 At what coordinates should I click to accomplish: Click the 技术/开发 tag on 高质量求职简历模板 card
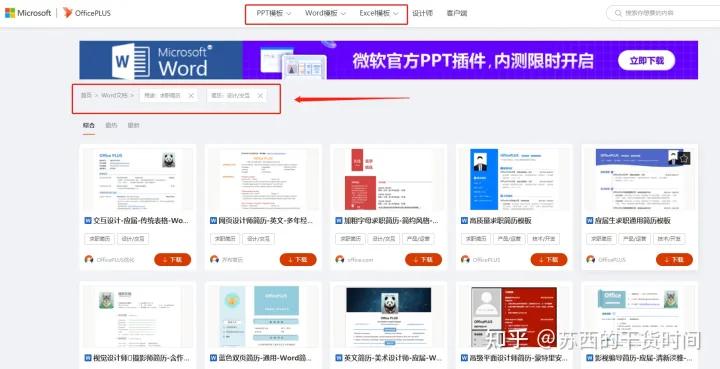point(543,239)
